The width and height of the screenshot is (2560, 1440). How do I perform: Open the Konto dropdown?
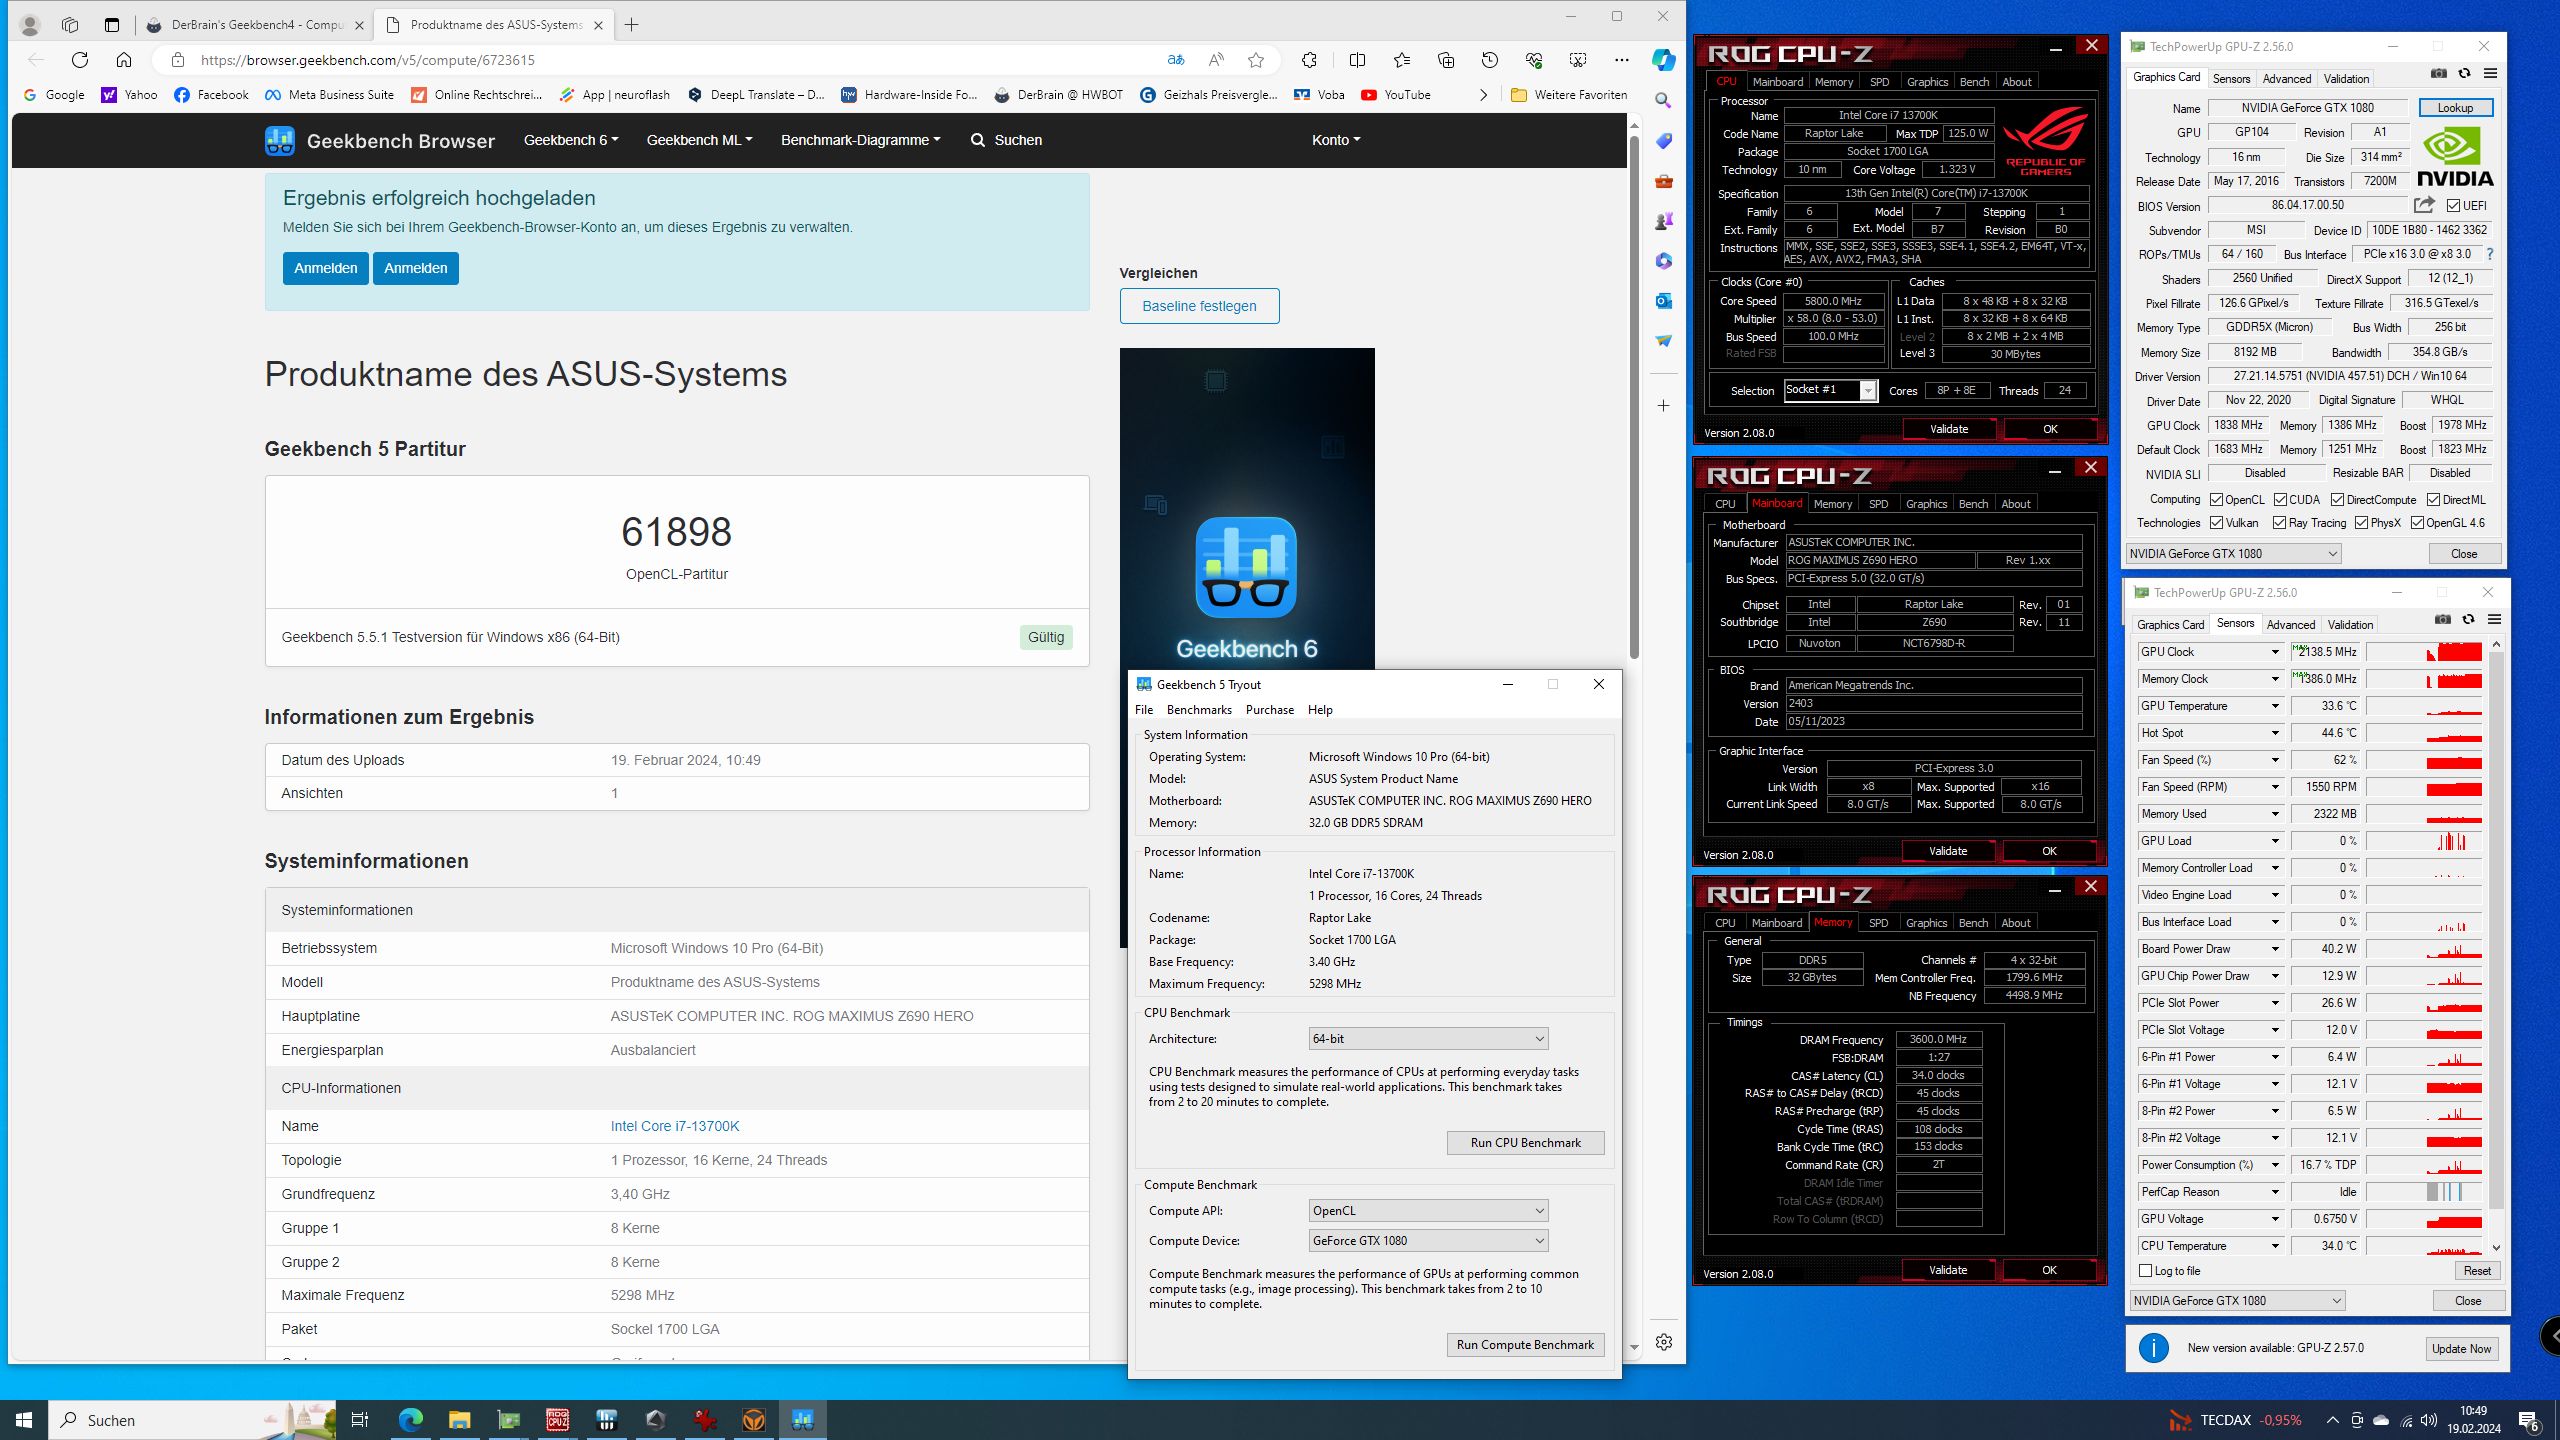coord(1336,140)
